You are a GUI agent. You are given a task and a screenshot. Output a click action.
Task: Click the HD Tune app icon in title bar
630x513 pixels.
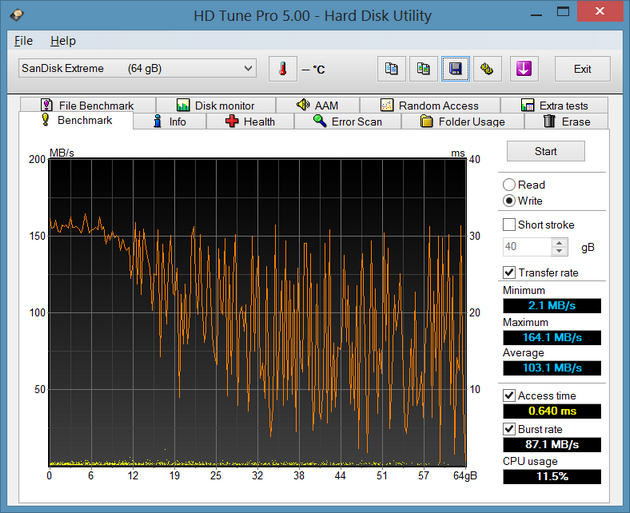[x=17, y=15]
